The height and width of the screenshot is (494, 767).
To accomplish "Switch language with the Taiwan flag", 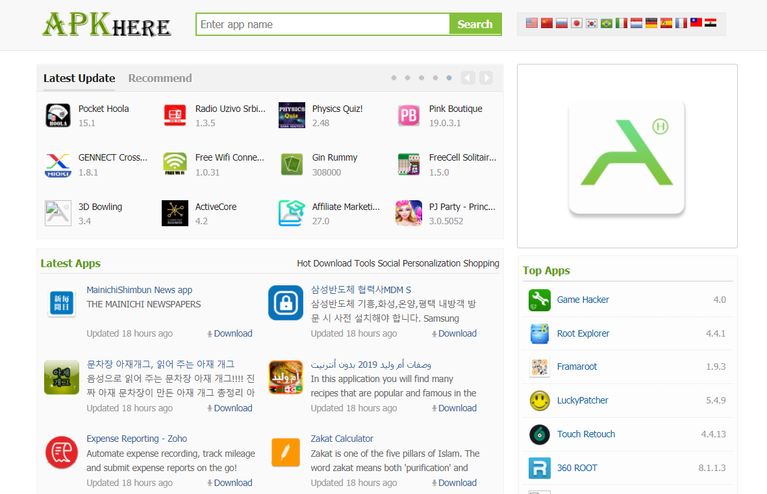I will (x=696, y=23).
